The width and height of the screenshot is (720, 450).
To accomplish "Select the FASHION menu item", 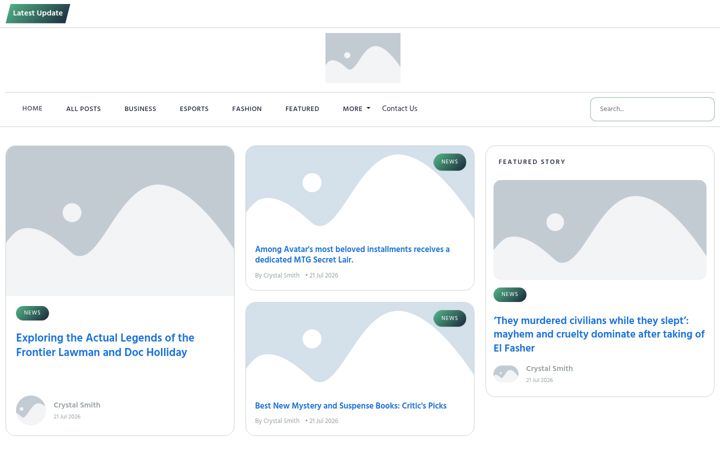I will [x=247, y=109].
